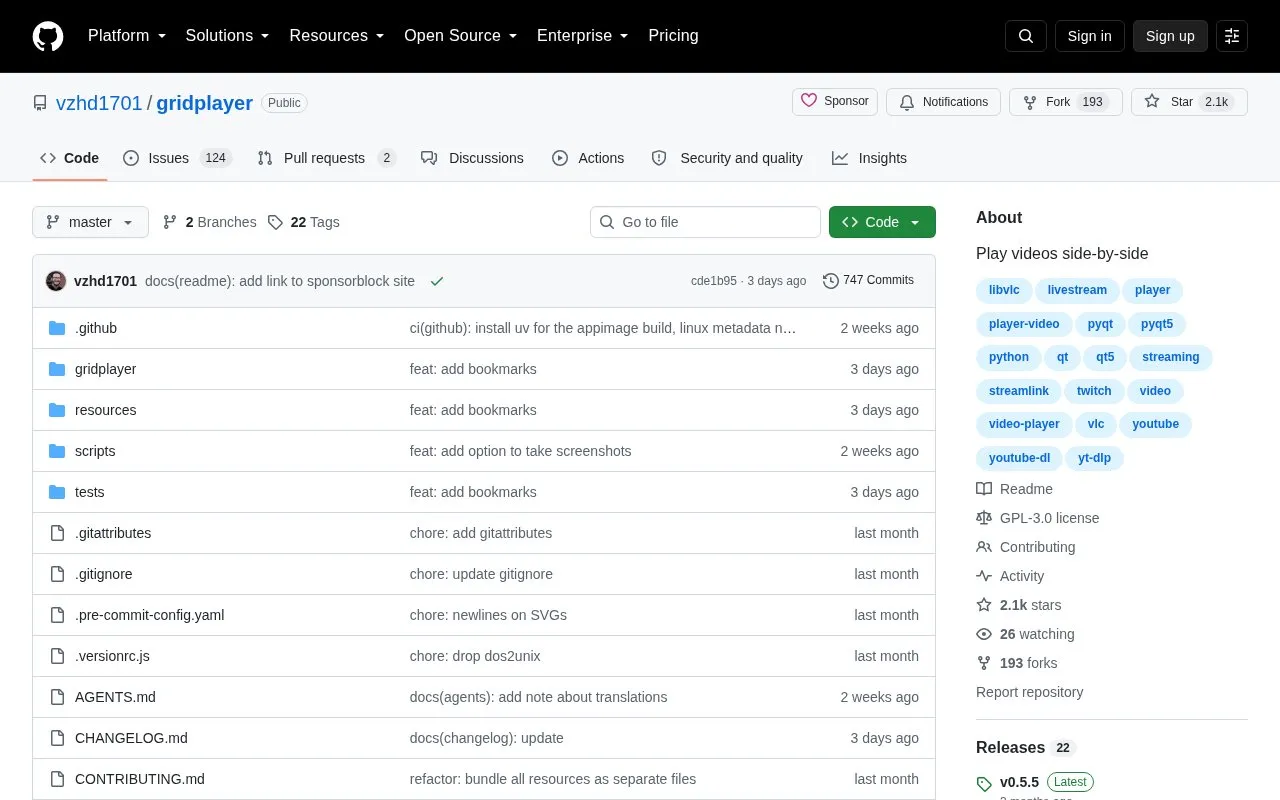This screenshot has height=800, width=1280.
Task: Switch to the Pull requests tab
Action: pos(326,158)
